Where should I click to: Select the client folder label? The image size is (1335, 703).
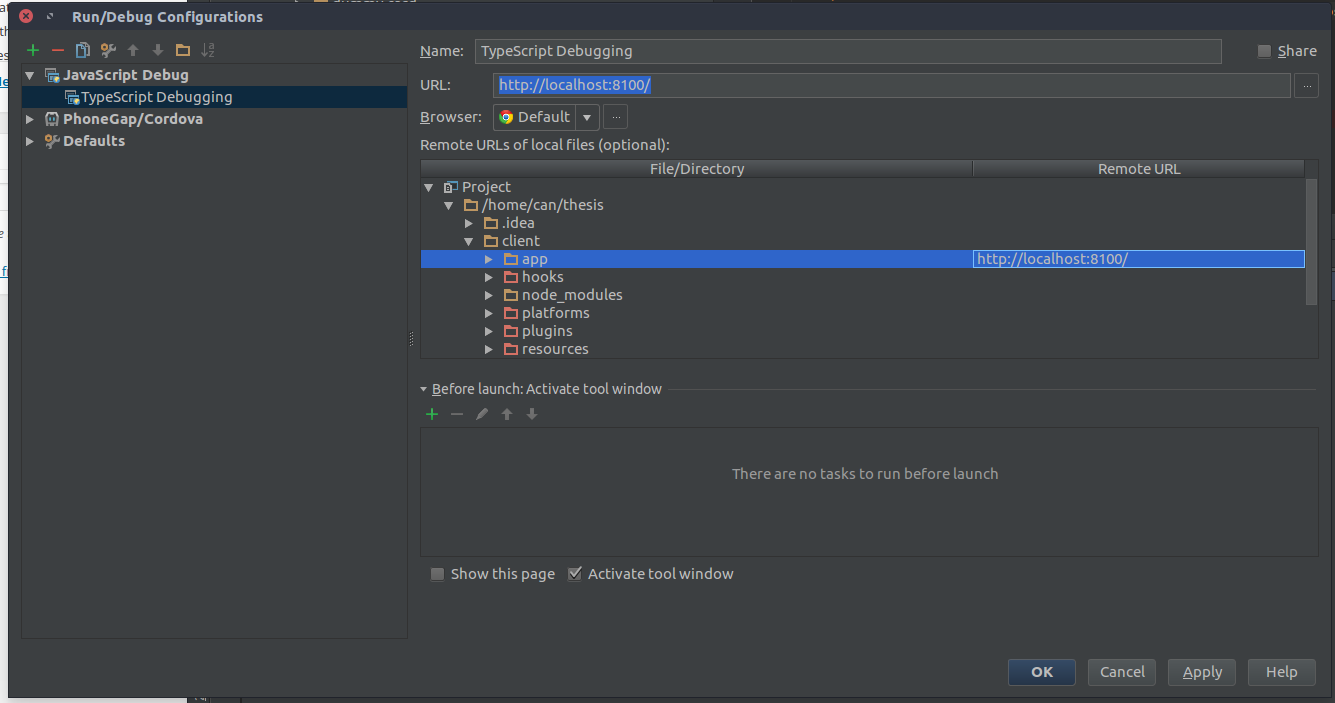point(521,241)
